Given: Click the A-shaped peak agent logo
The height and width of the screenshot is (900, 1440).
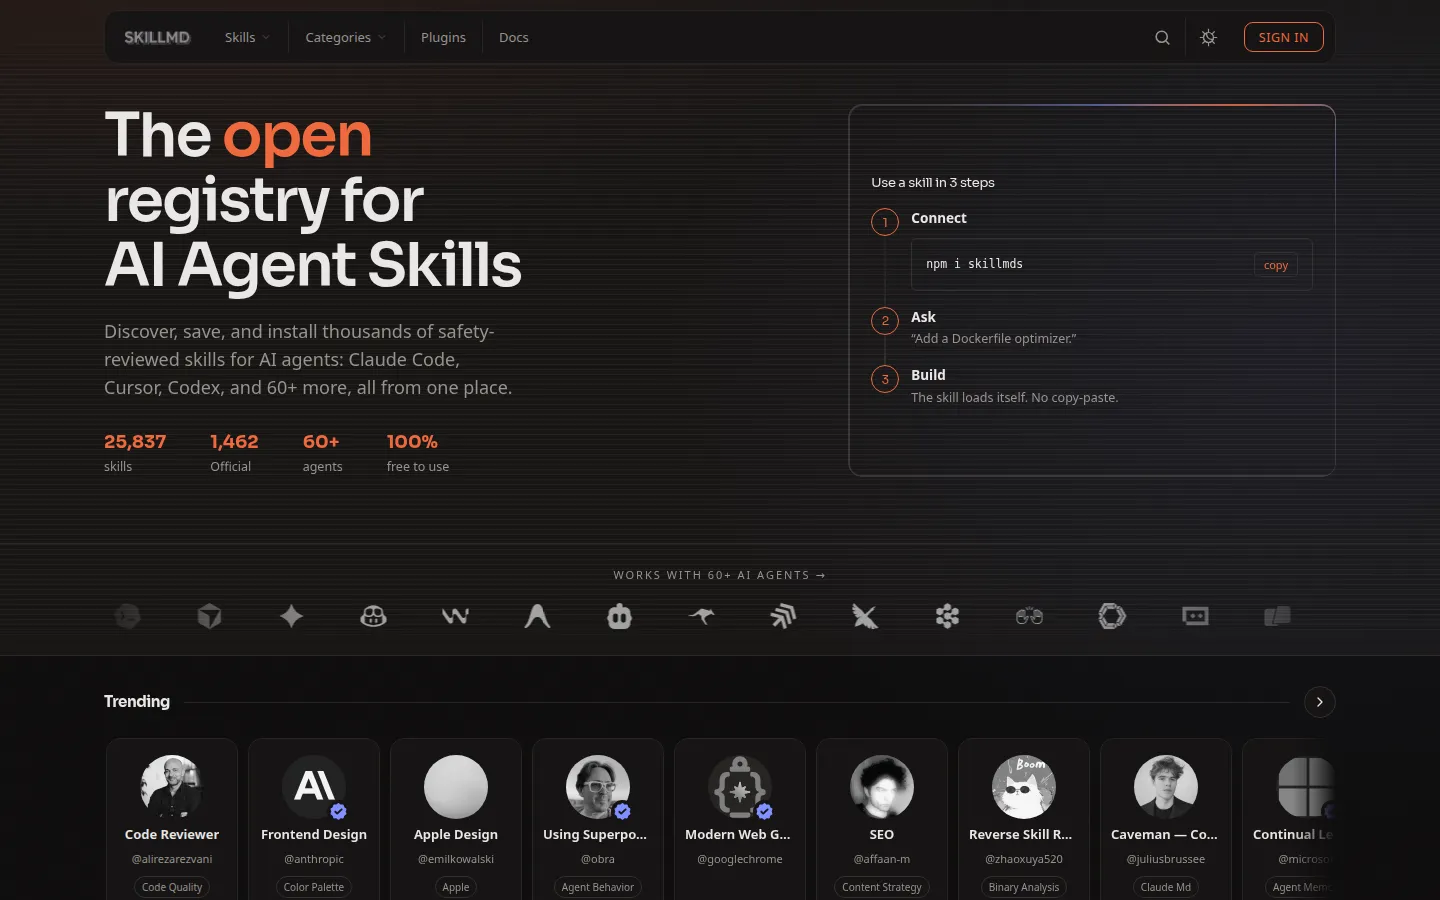Looking at the screenshot, I should click(x=537, y=616).
